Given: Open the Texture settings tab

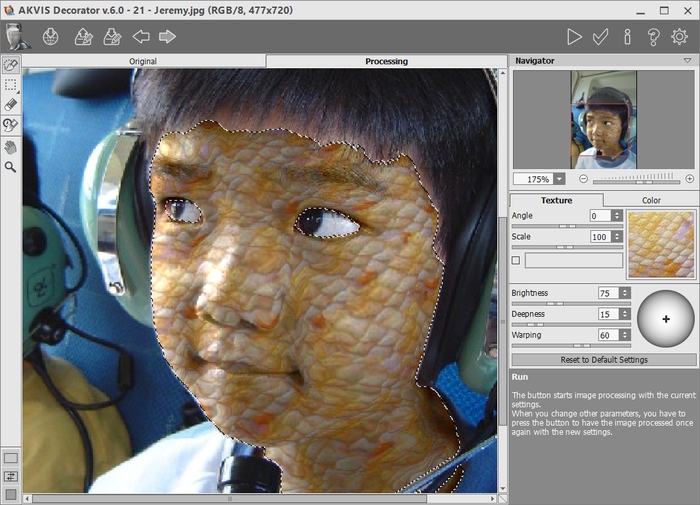Looking at the screenshot, I should coord(556,200).
